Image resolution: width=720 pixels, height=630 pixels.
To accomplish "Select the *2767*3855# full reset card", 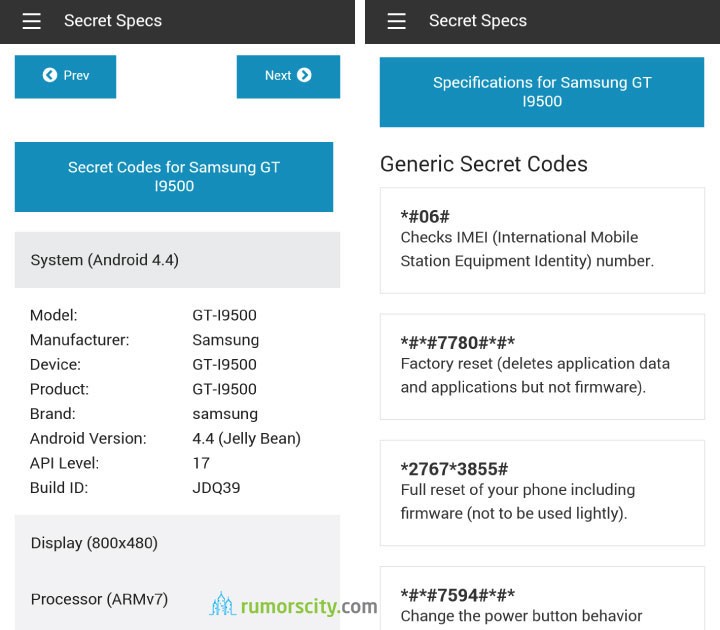I will point(542,493).
